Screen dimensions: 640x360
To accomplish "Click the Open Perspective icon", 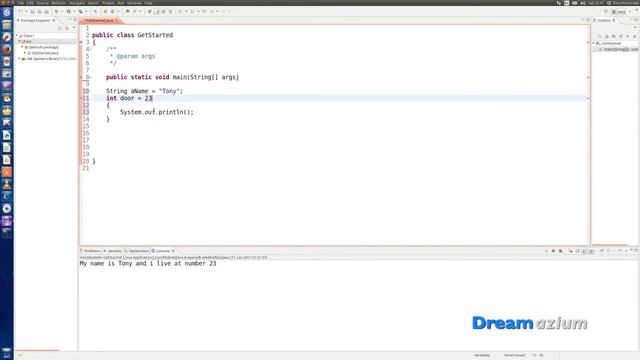I will 606,11.
